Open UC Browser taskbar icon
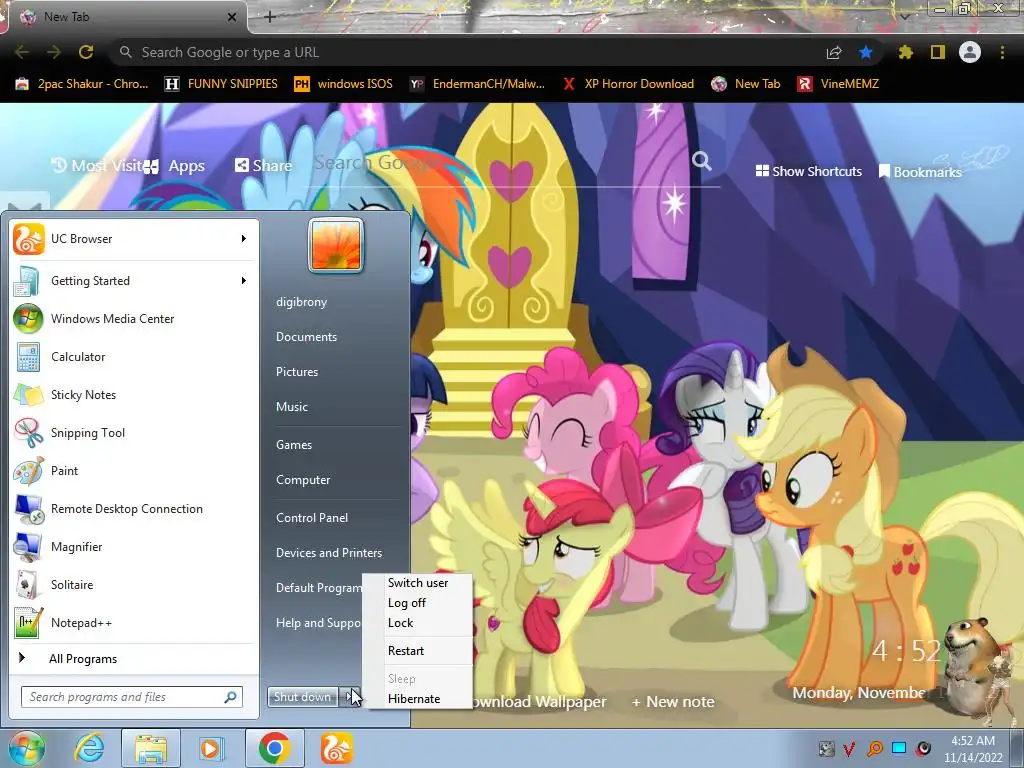The width and height of the screenshot is (1024, 768). [337, 748]
